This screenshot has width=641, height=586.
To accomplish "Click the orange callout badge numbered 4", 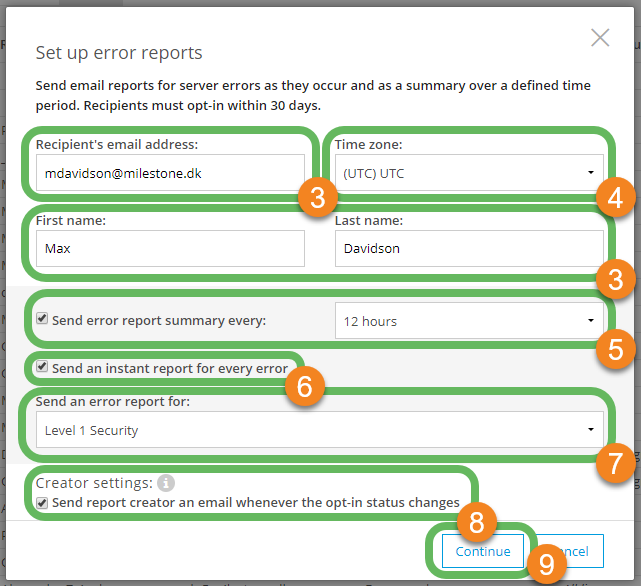I will coord(615,198).
